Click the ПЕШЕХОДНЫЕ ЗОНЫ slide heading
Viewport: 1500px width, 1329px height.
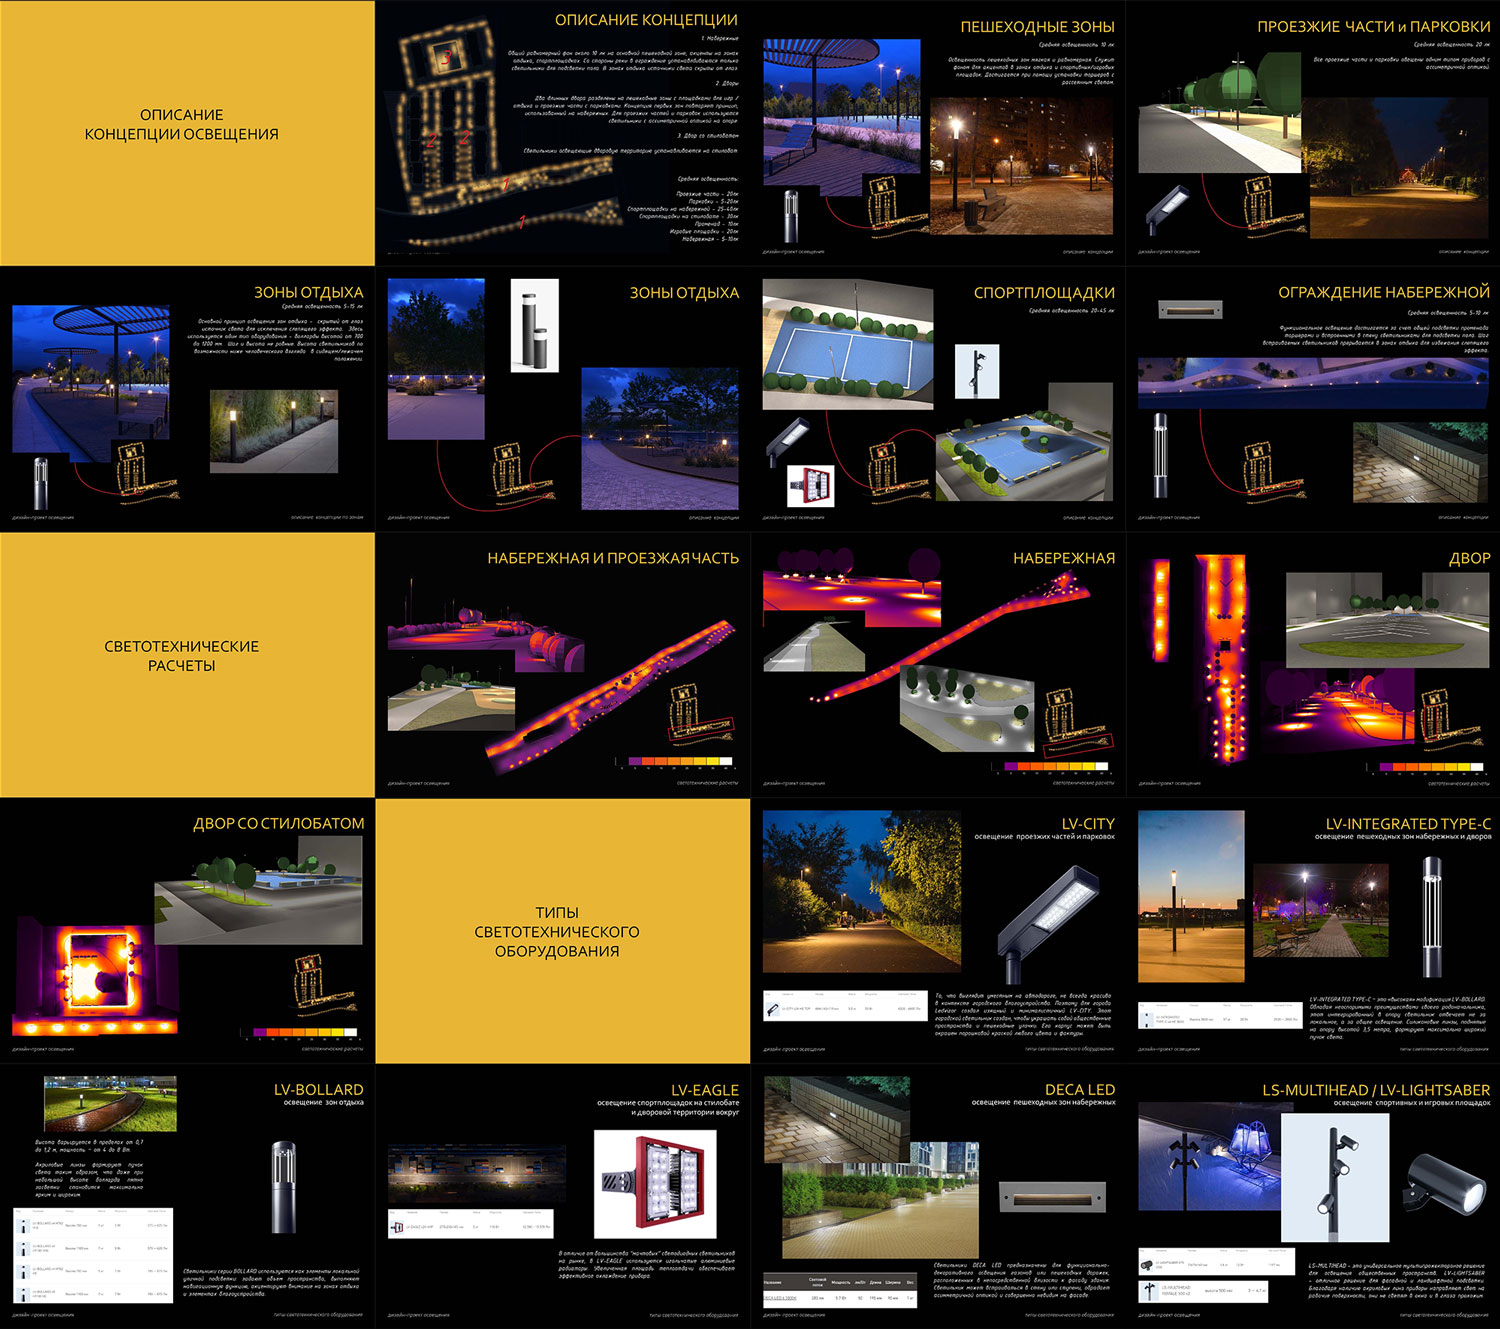point(1037,27)
